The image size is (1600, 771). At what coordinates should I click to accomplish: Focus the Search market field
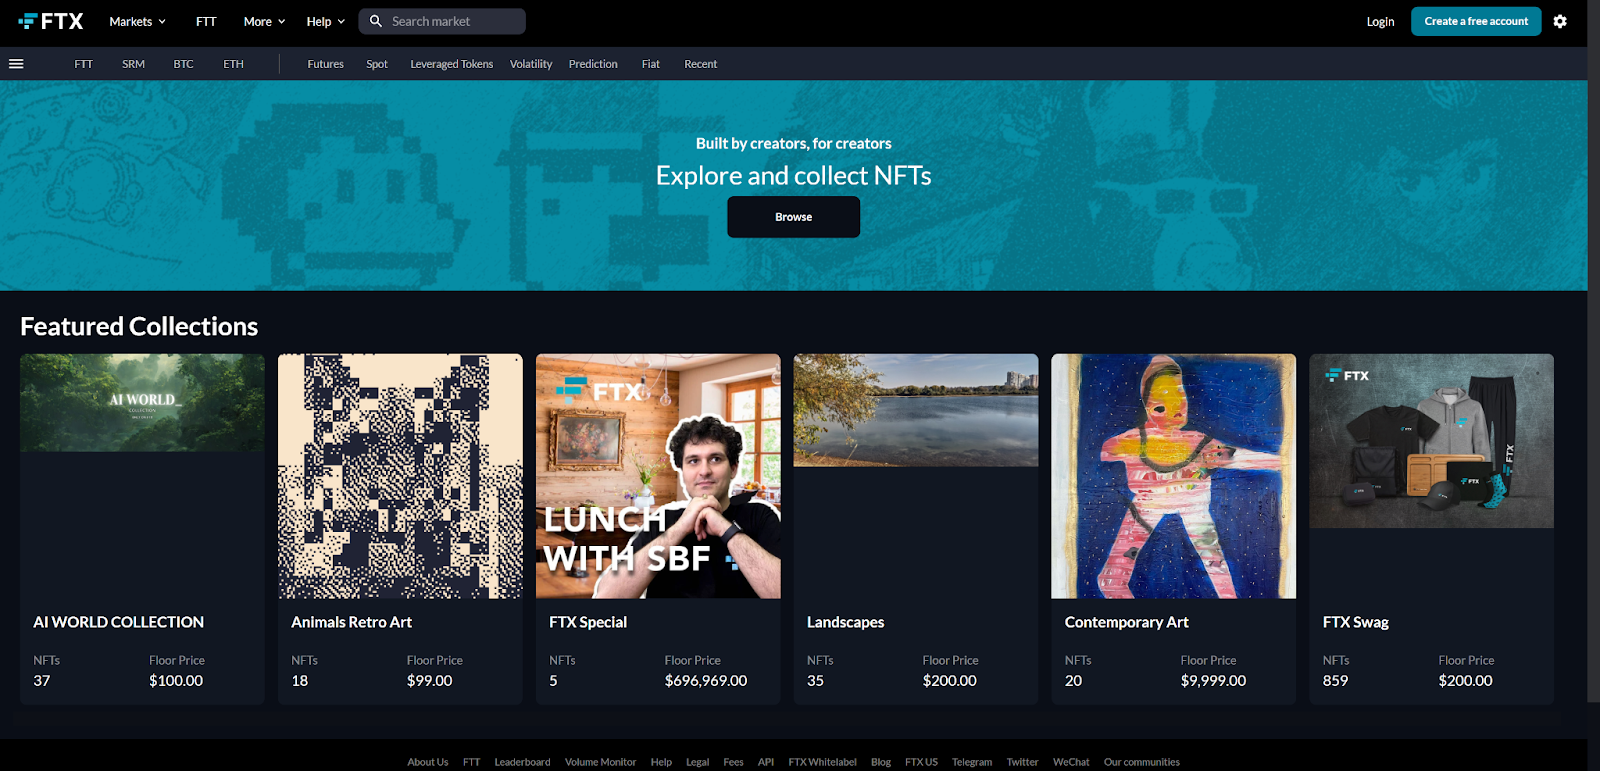[x=442, y=21]
